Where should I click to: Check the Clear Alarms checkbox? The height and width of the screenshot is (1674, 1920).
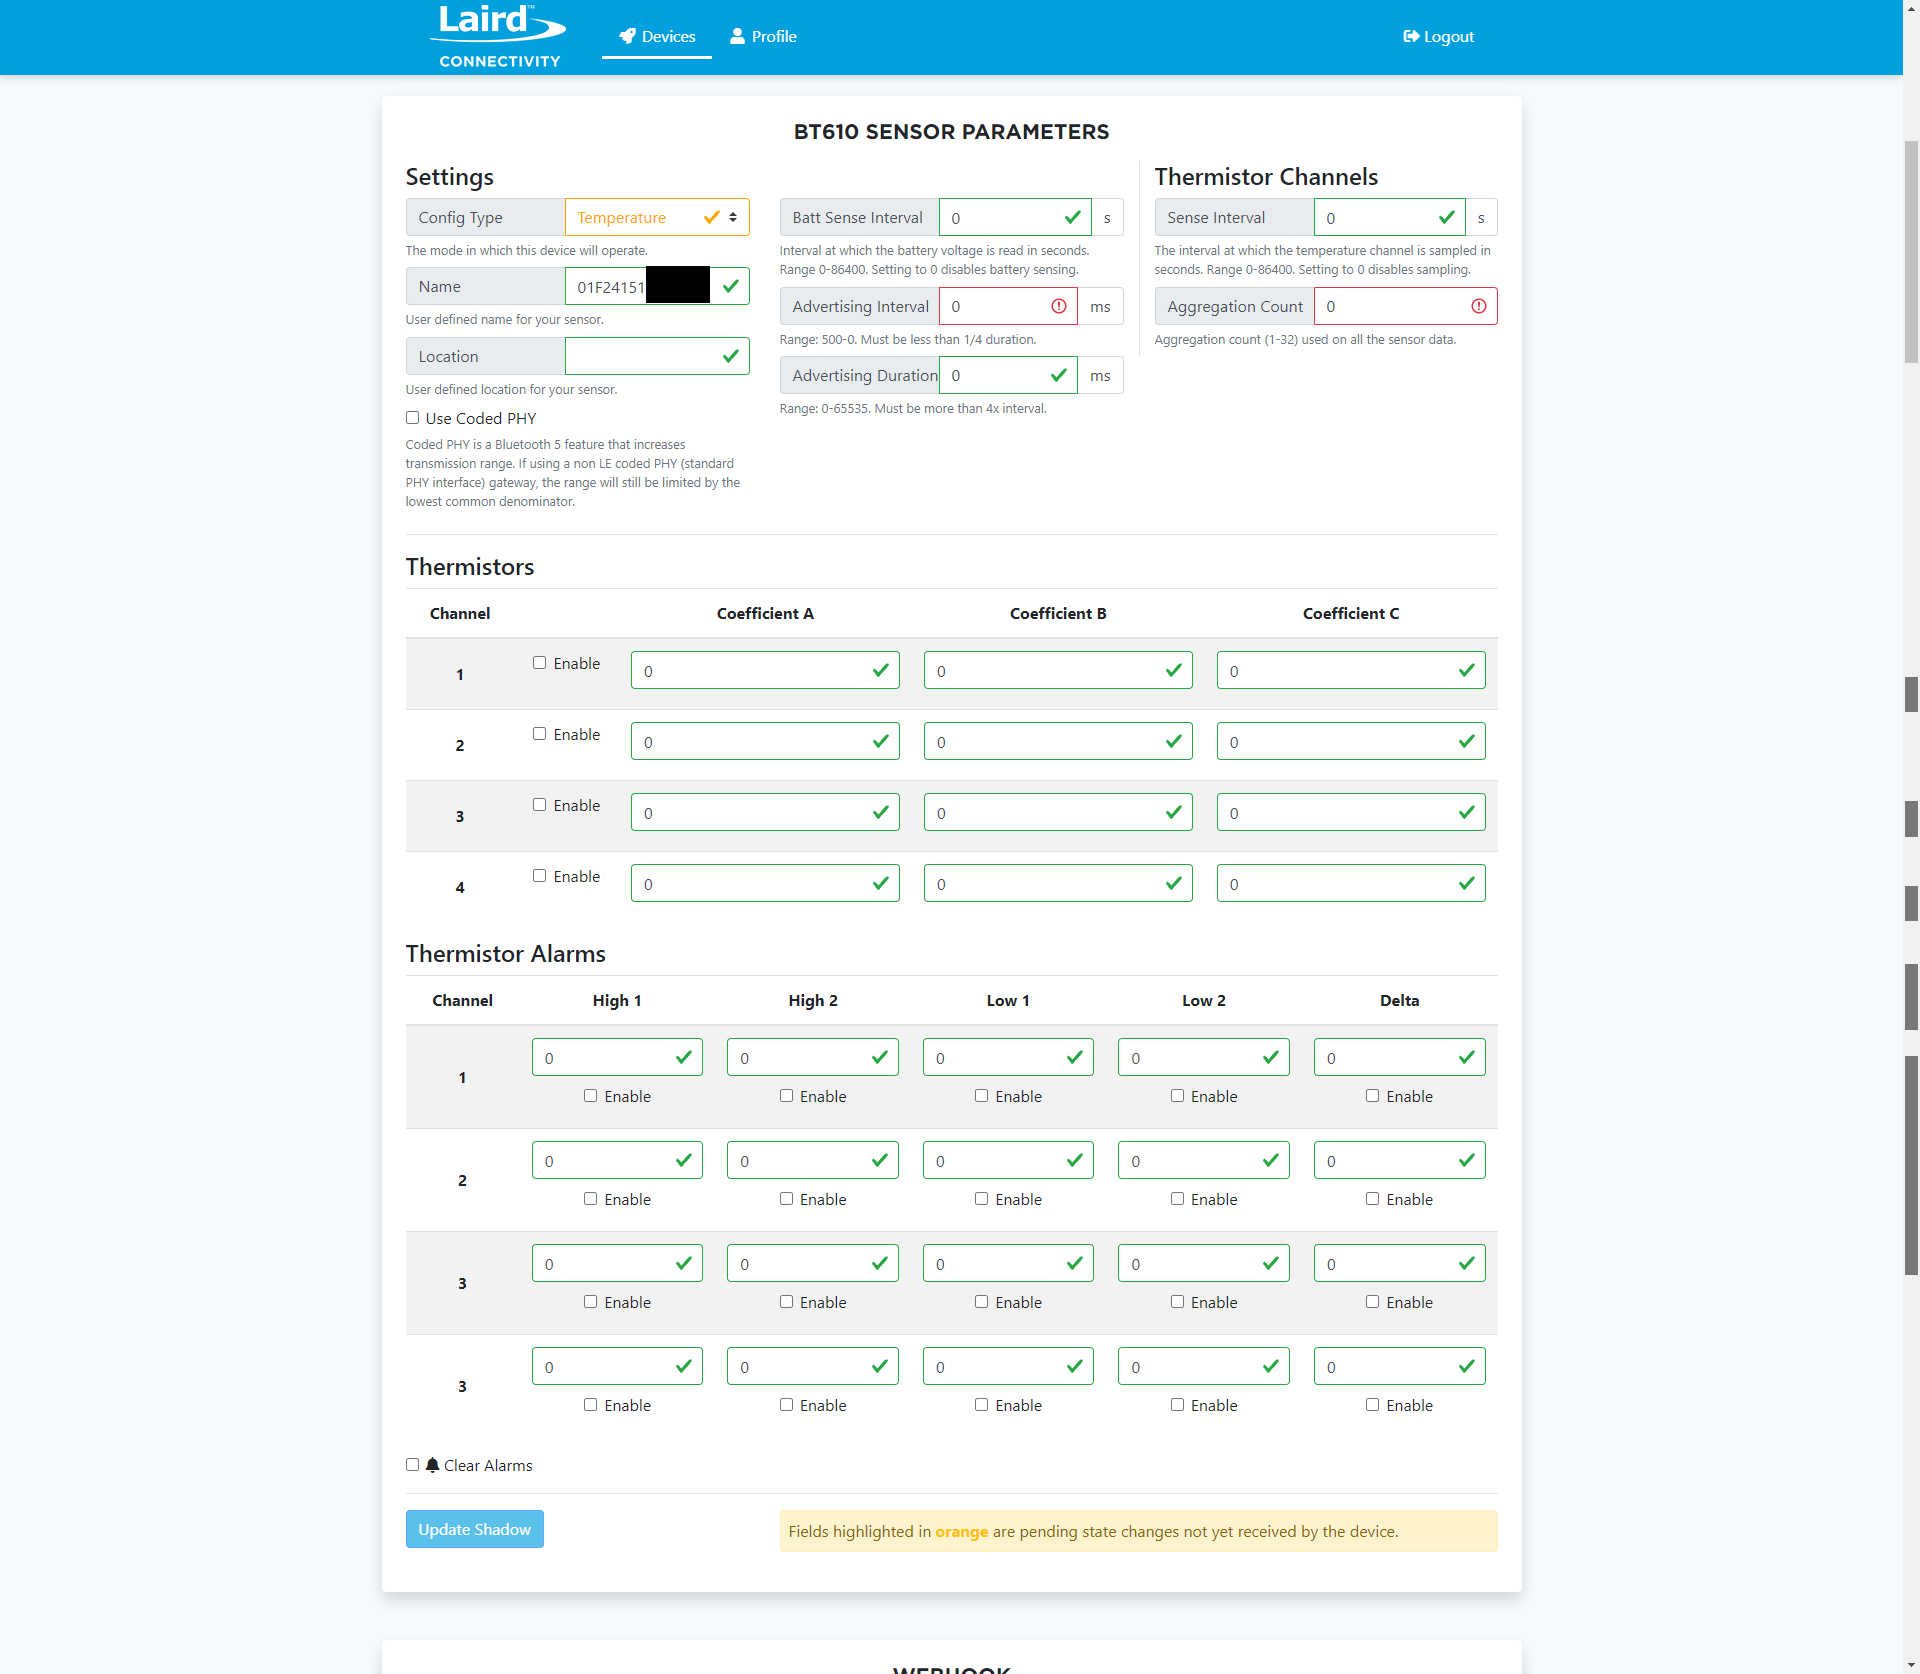412,1465
